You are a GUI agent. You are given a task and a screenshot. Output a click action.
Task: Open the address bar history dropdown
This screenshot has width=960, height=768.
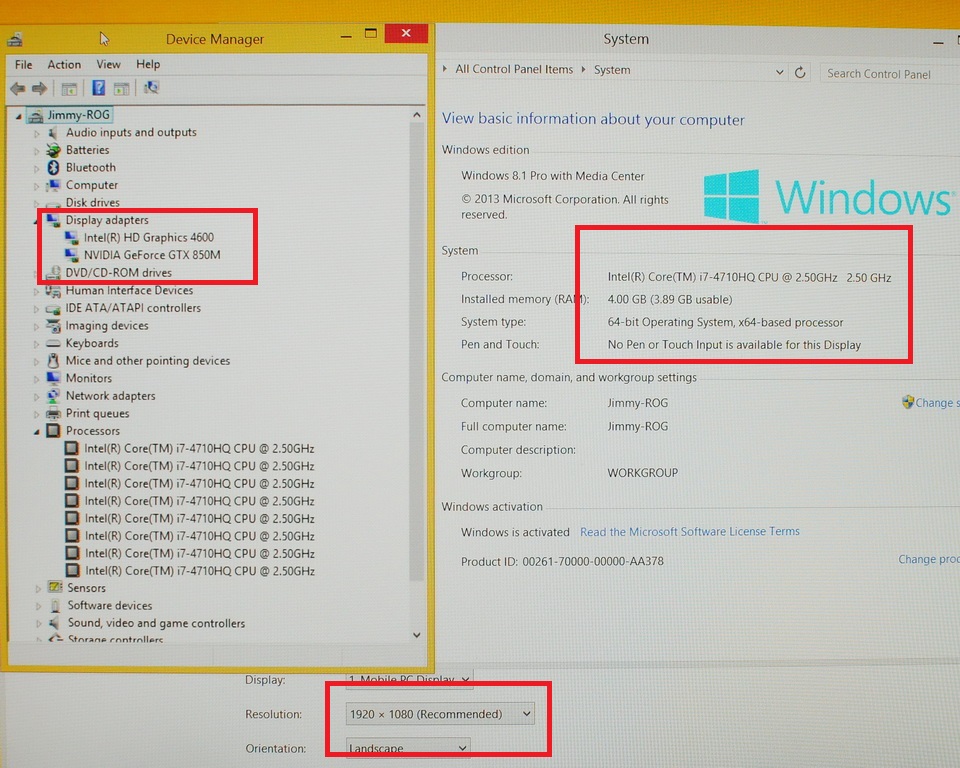(779, 72)
